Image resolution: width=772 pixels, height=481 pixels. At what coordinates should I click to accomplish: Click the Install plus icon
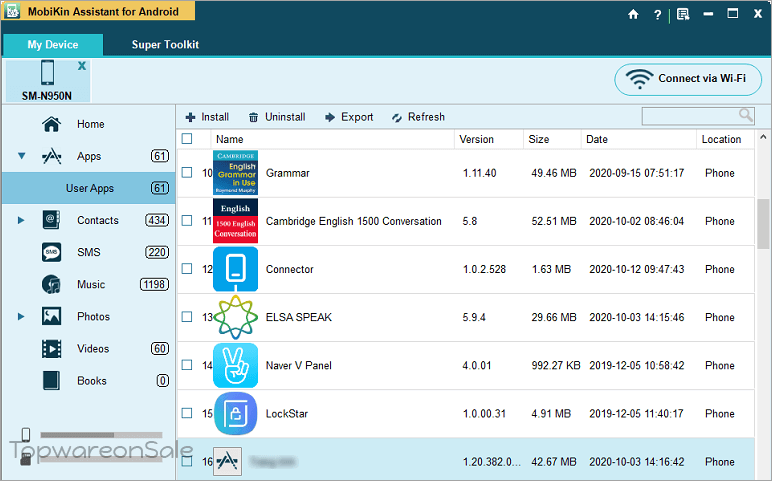click(190, 117)
